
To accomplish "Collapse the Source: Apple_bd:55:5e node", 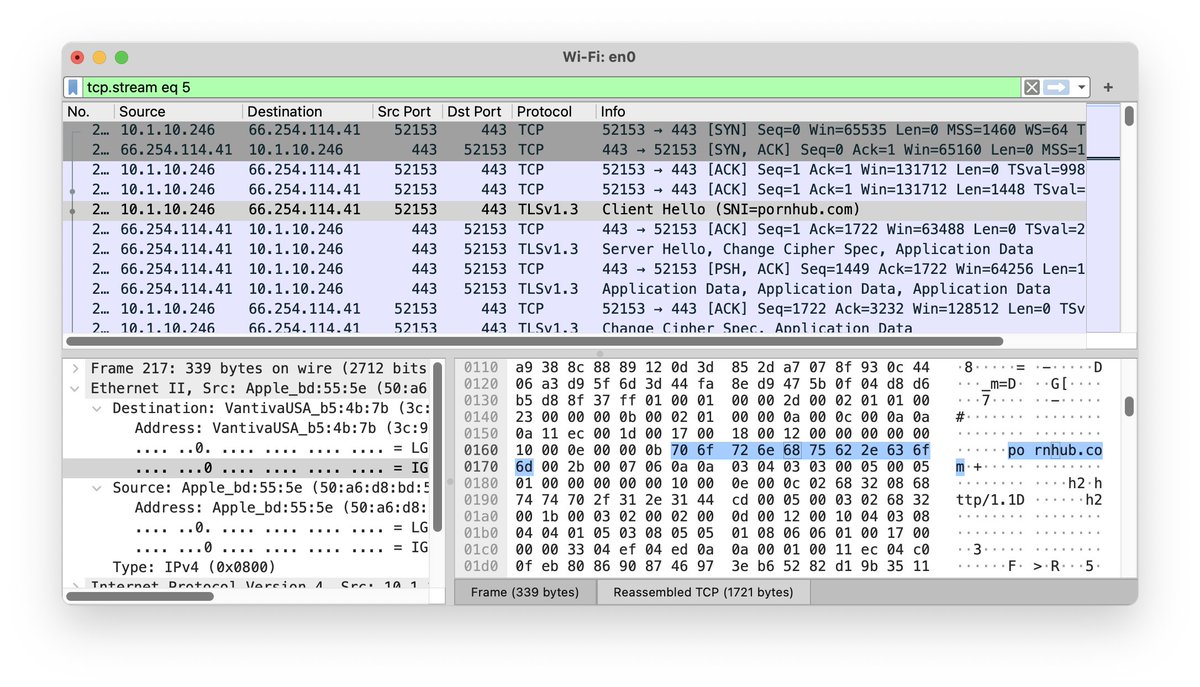I will [96, 489].
